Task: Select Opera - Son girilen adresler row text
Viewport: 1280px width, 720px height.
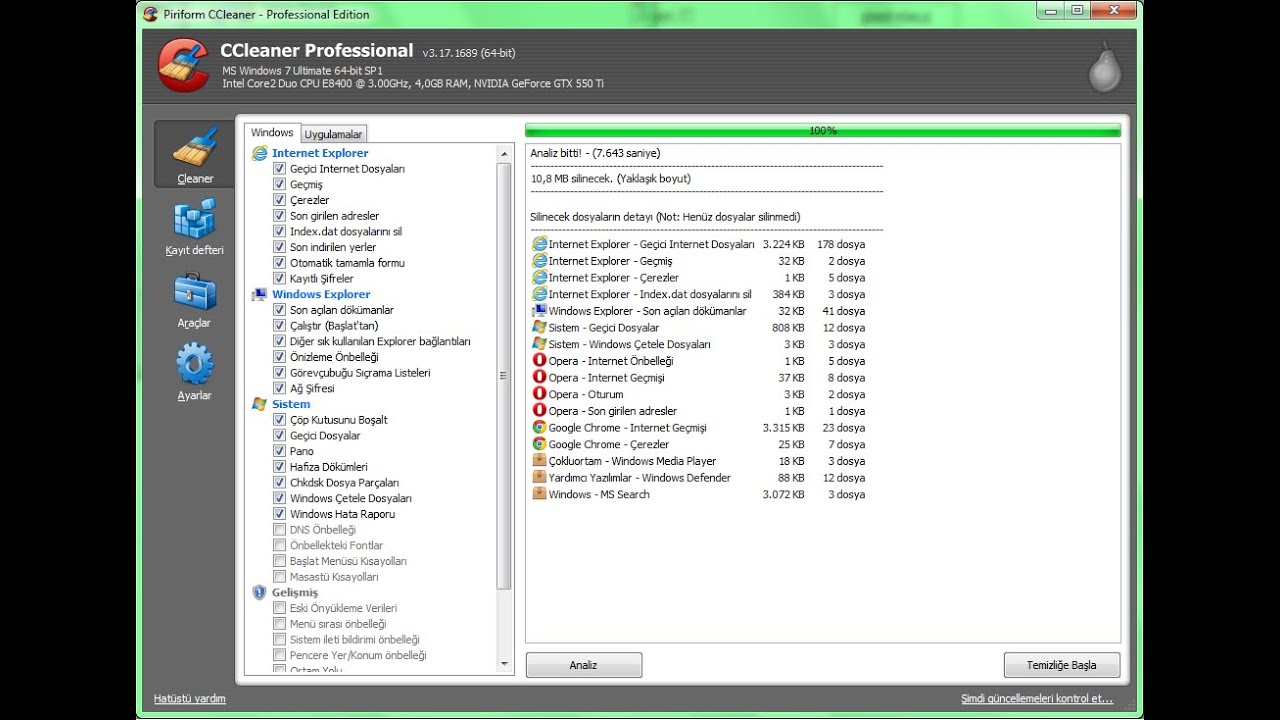Action: (612, 411)
